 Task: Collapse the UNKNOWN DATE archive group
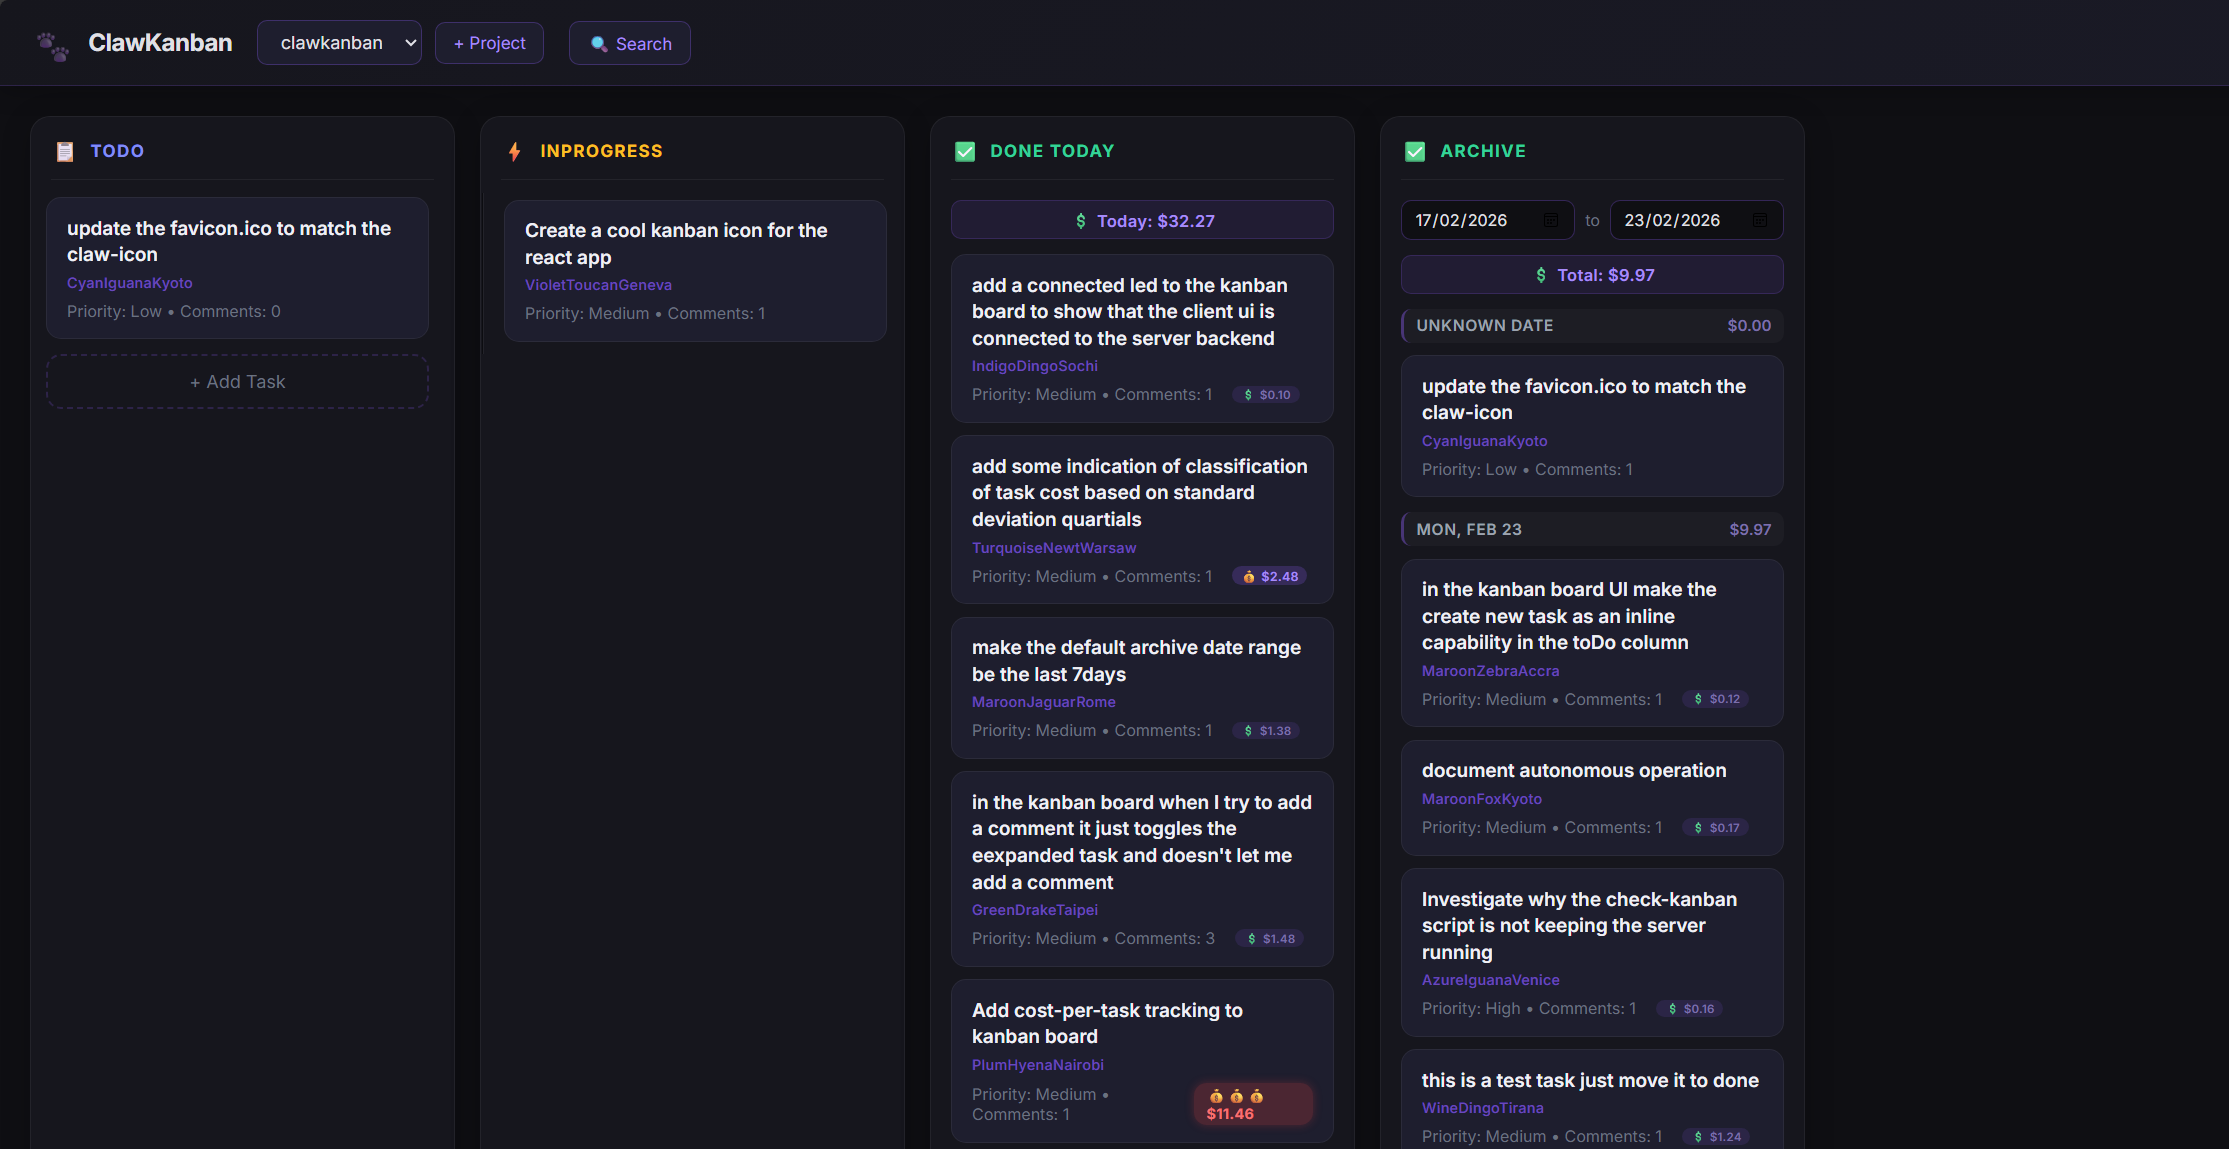tap(1592, 325)
